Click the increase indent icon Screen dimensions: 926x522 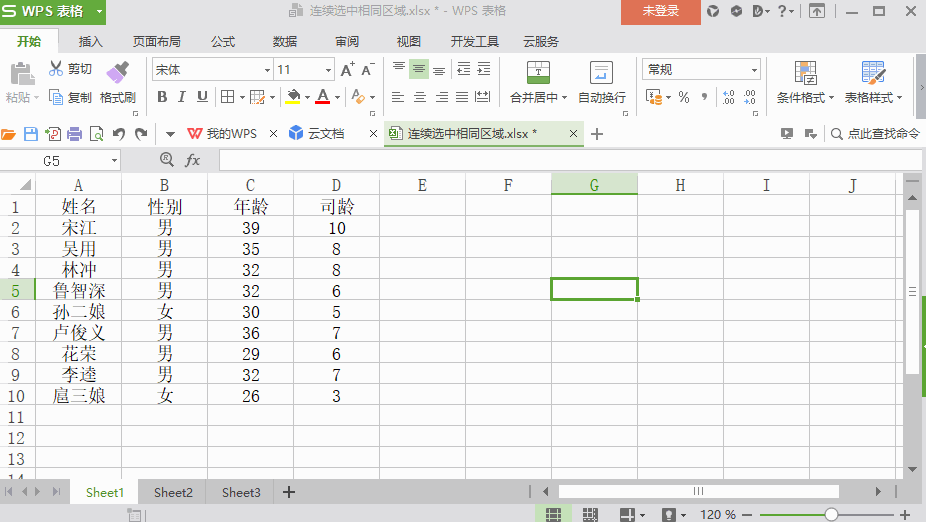(x=484, y=69)
